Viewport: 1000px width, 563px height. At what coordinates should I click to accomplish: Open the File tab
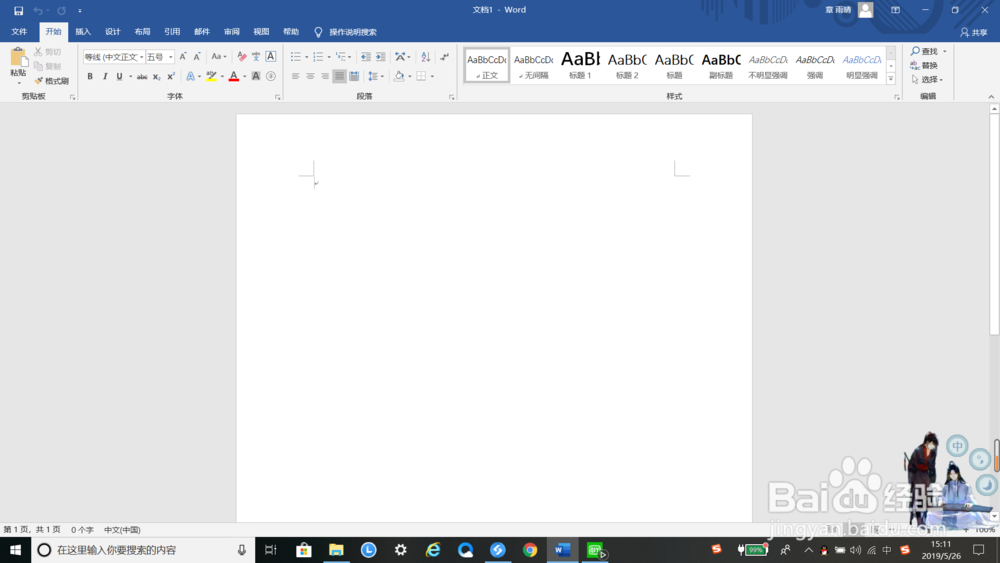tap(19, 32)
